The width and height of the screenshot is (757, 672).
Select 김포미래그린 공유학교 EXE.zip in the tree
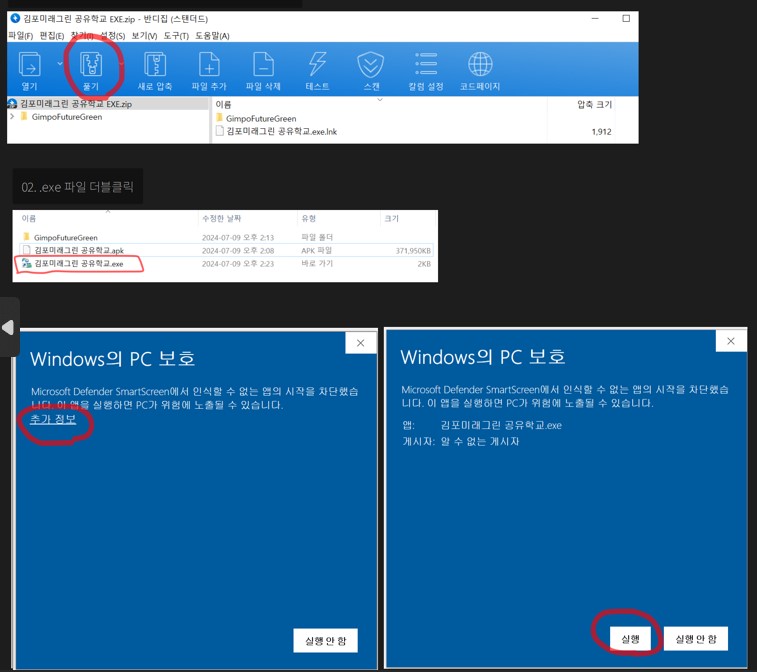75,104
